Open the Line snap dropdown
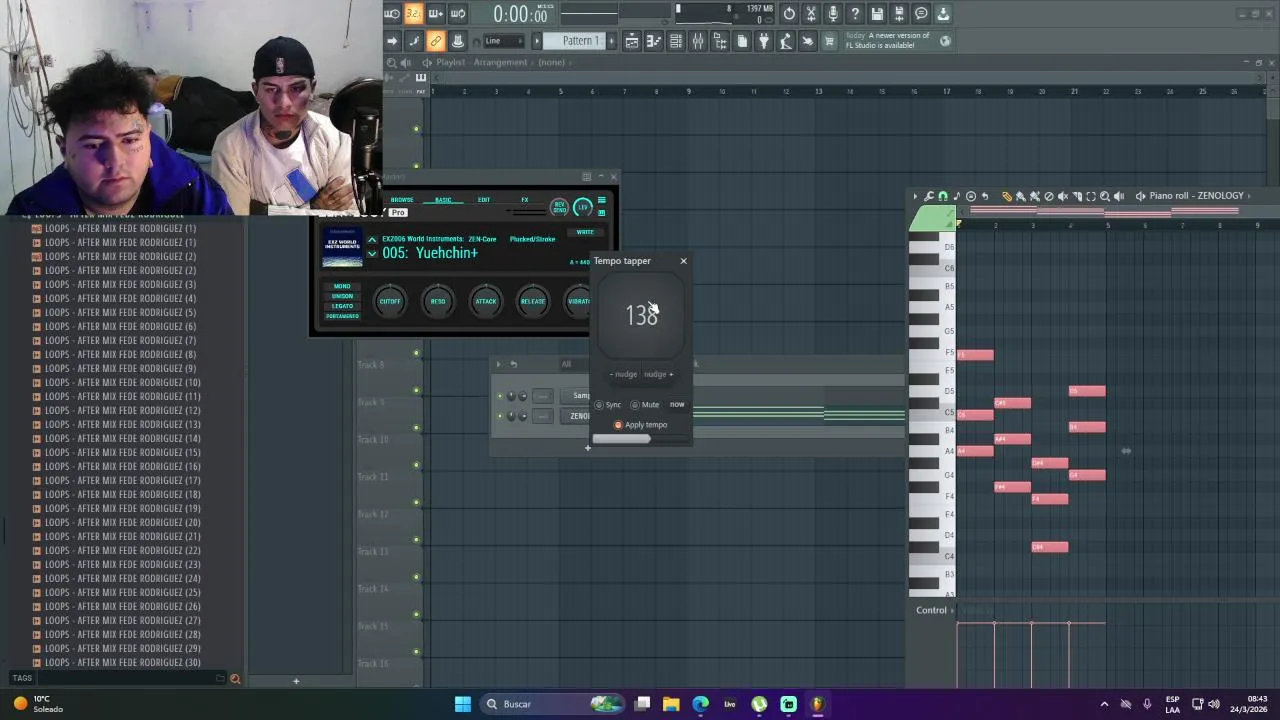The width and height of the screenshot is (1280, 720). point(503,41)
